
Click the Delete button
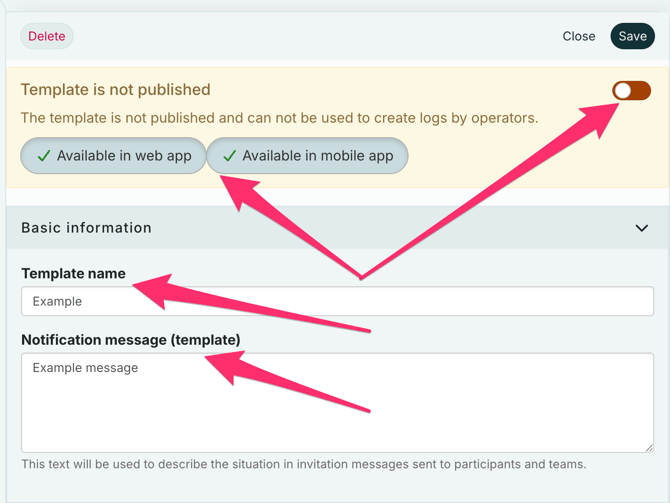[x=46, y=36]
